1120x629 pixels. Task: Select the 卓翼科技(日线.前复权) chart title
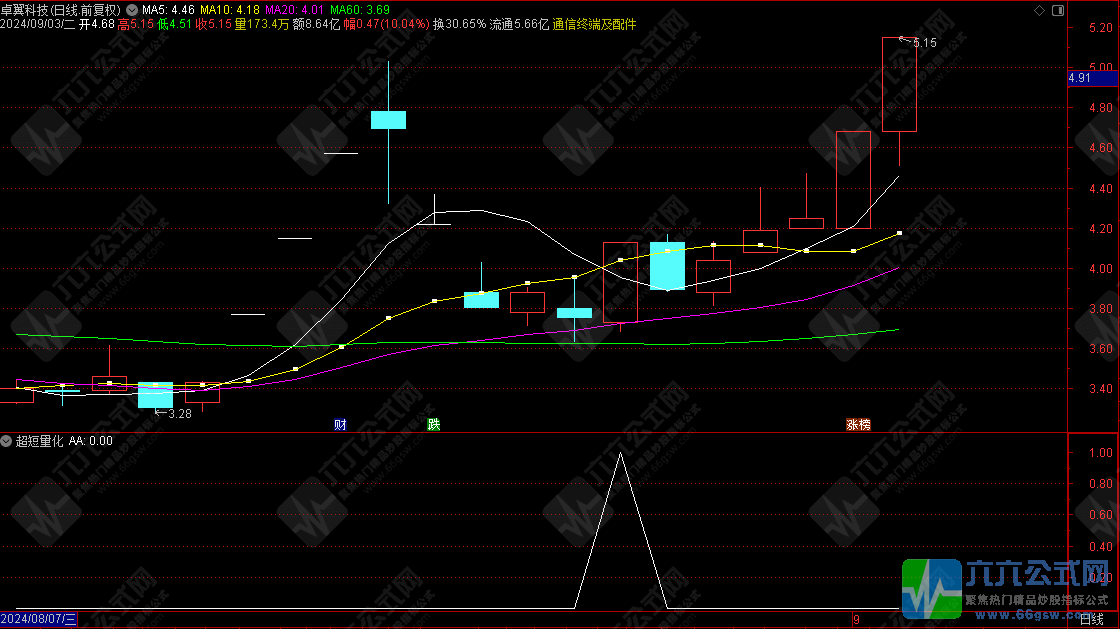(61, 10)
